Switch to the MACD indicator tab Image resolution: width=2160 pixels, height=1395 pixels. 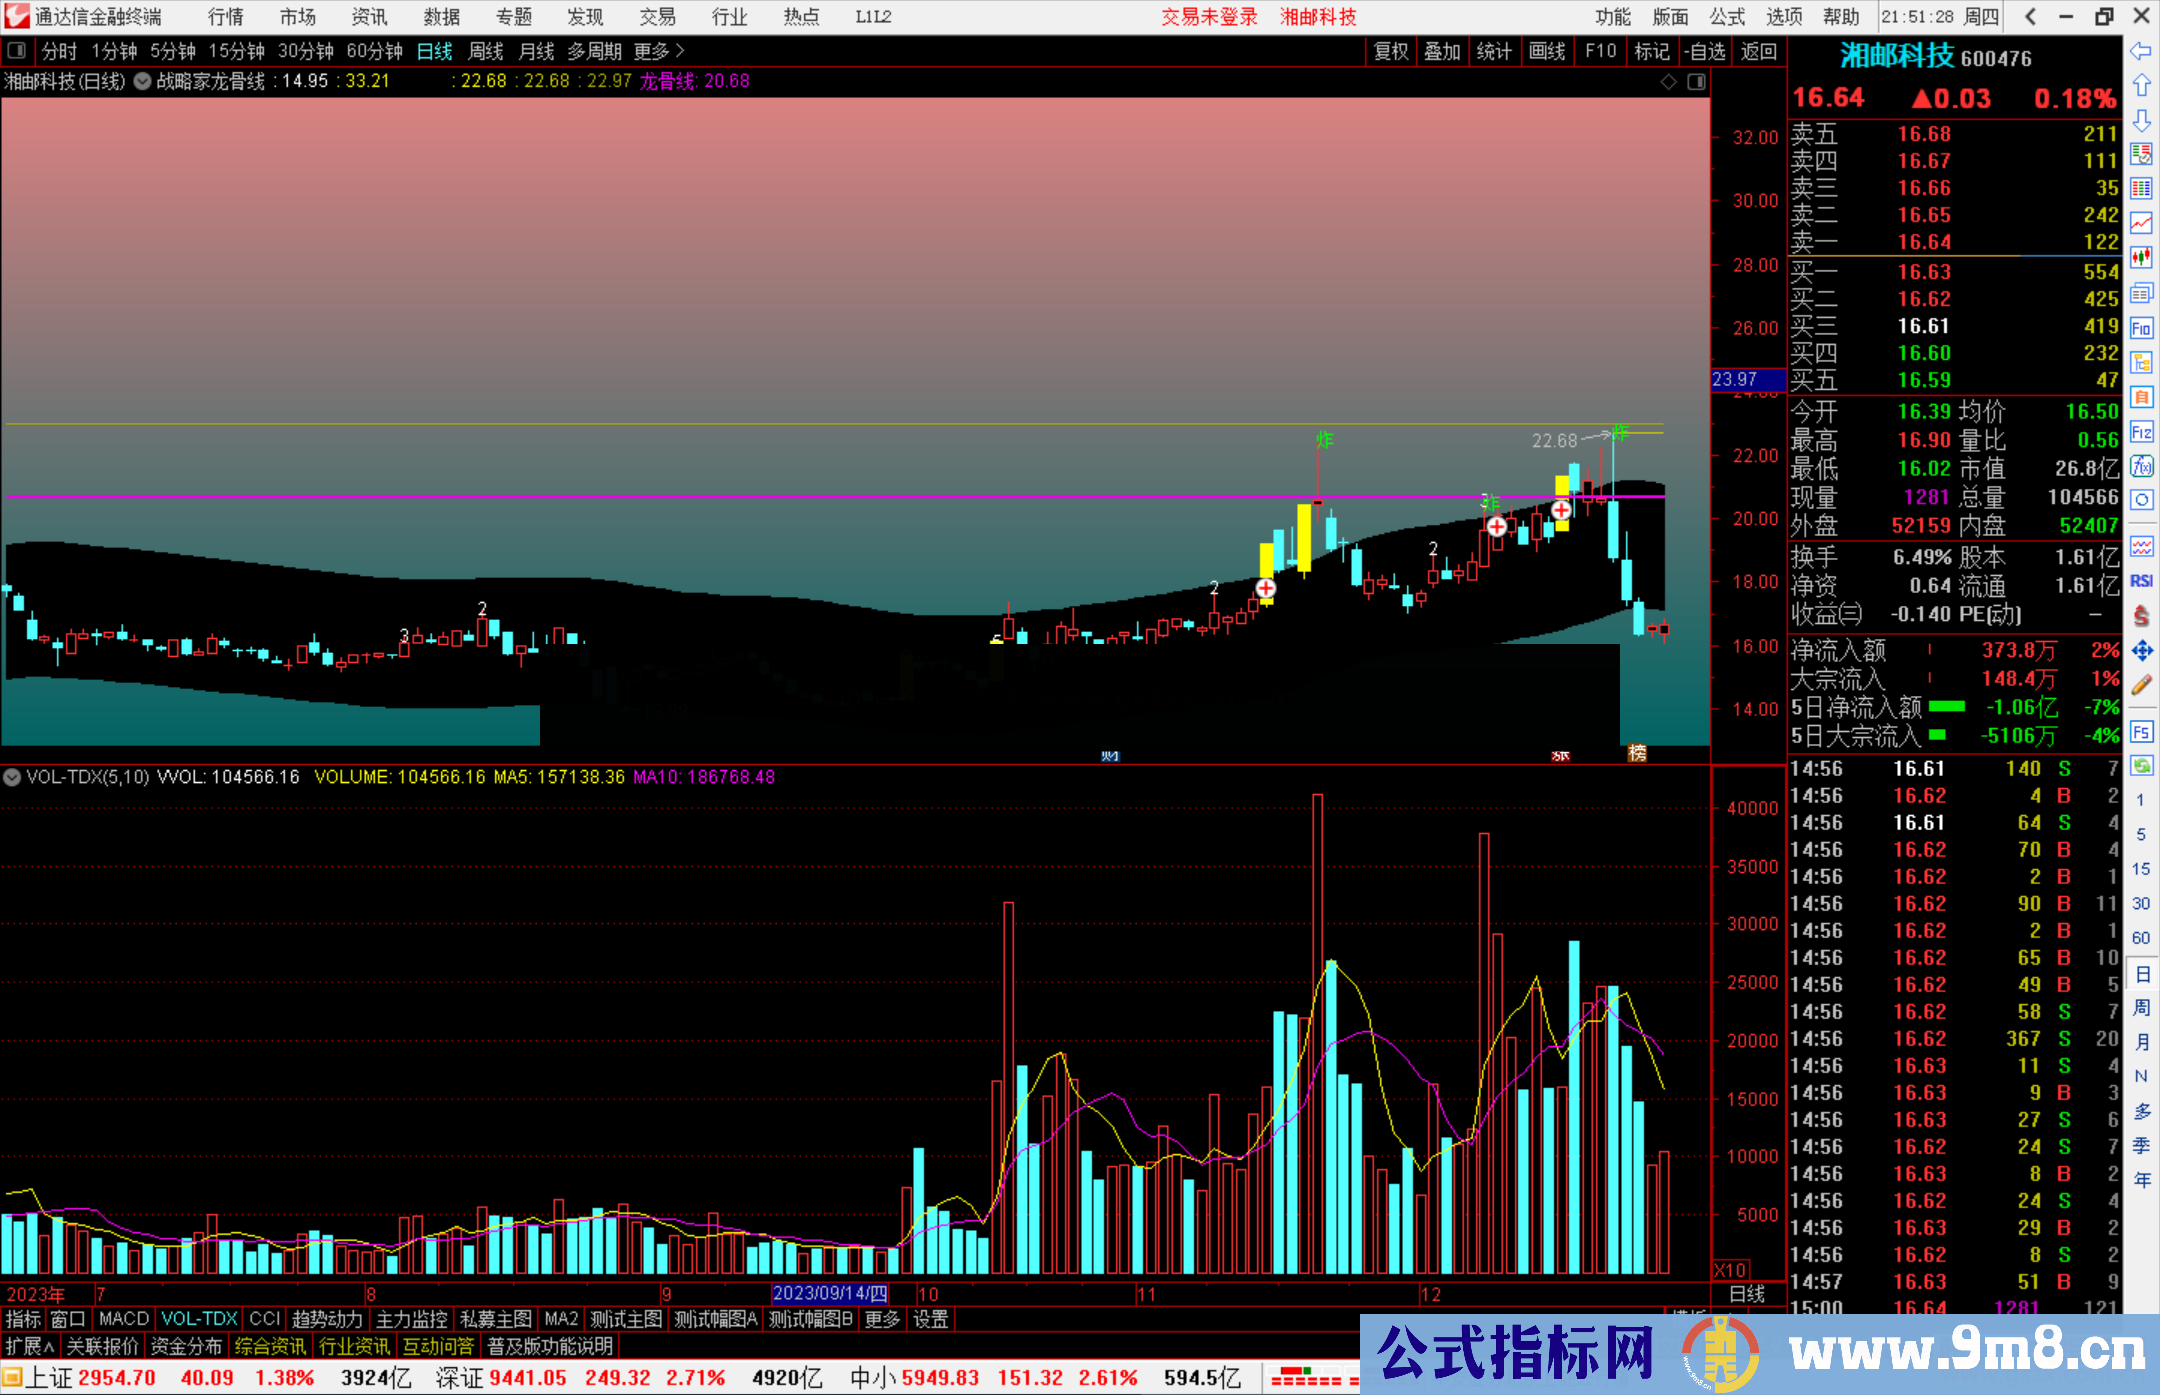(124, 1319)
